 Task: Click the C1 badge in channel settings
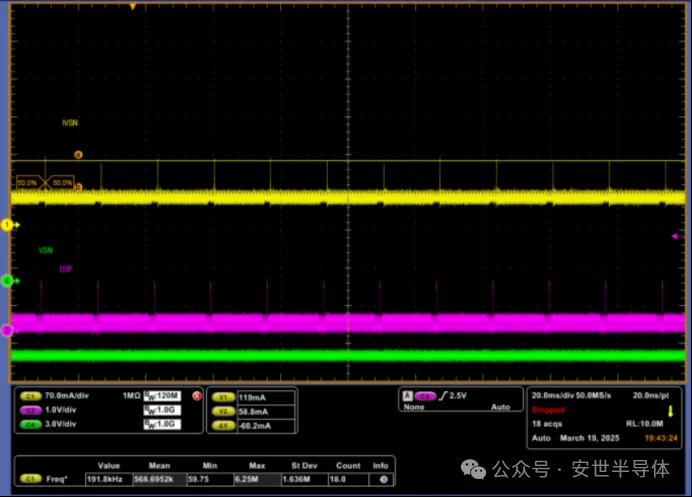tap(29, 396)
